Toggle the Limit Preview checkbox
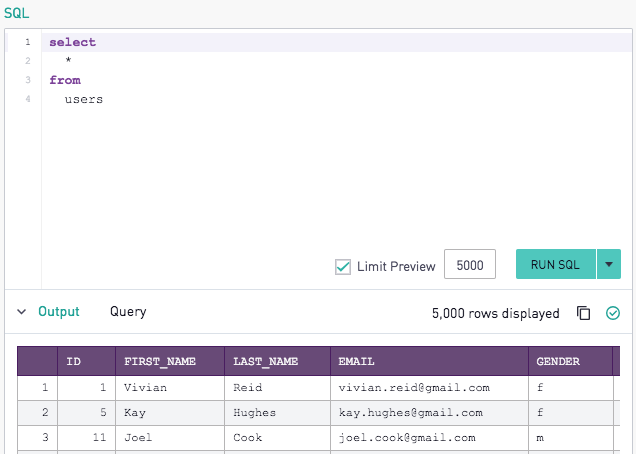Viewport: 636px width, 454px height. pyautogui.click(x=343, y=267)
